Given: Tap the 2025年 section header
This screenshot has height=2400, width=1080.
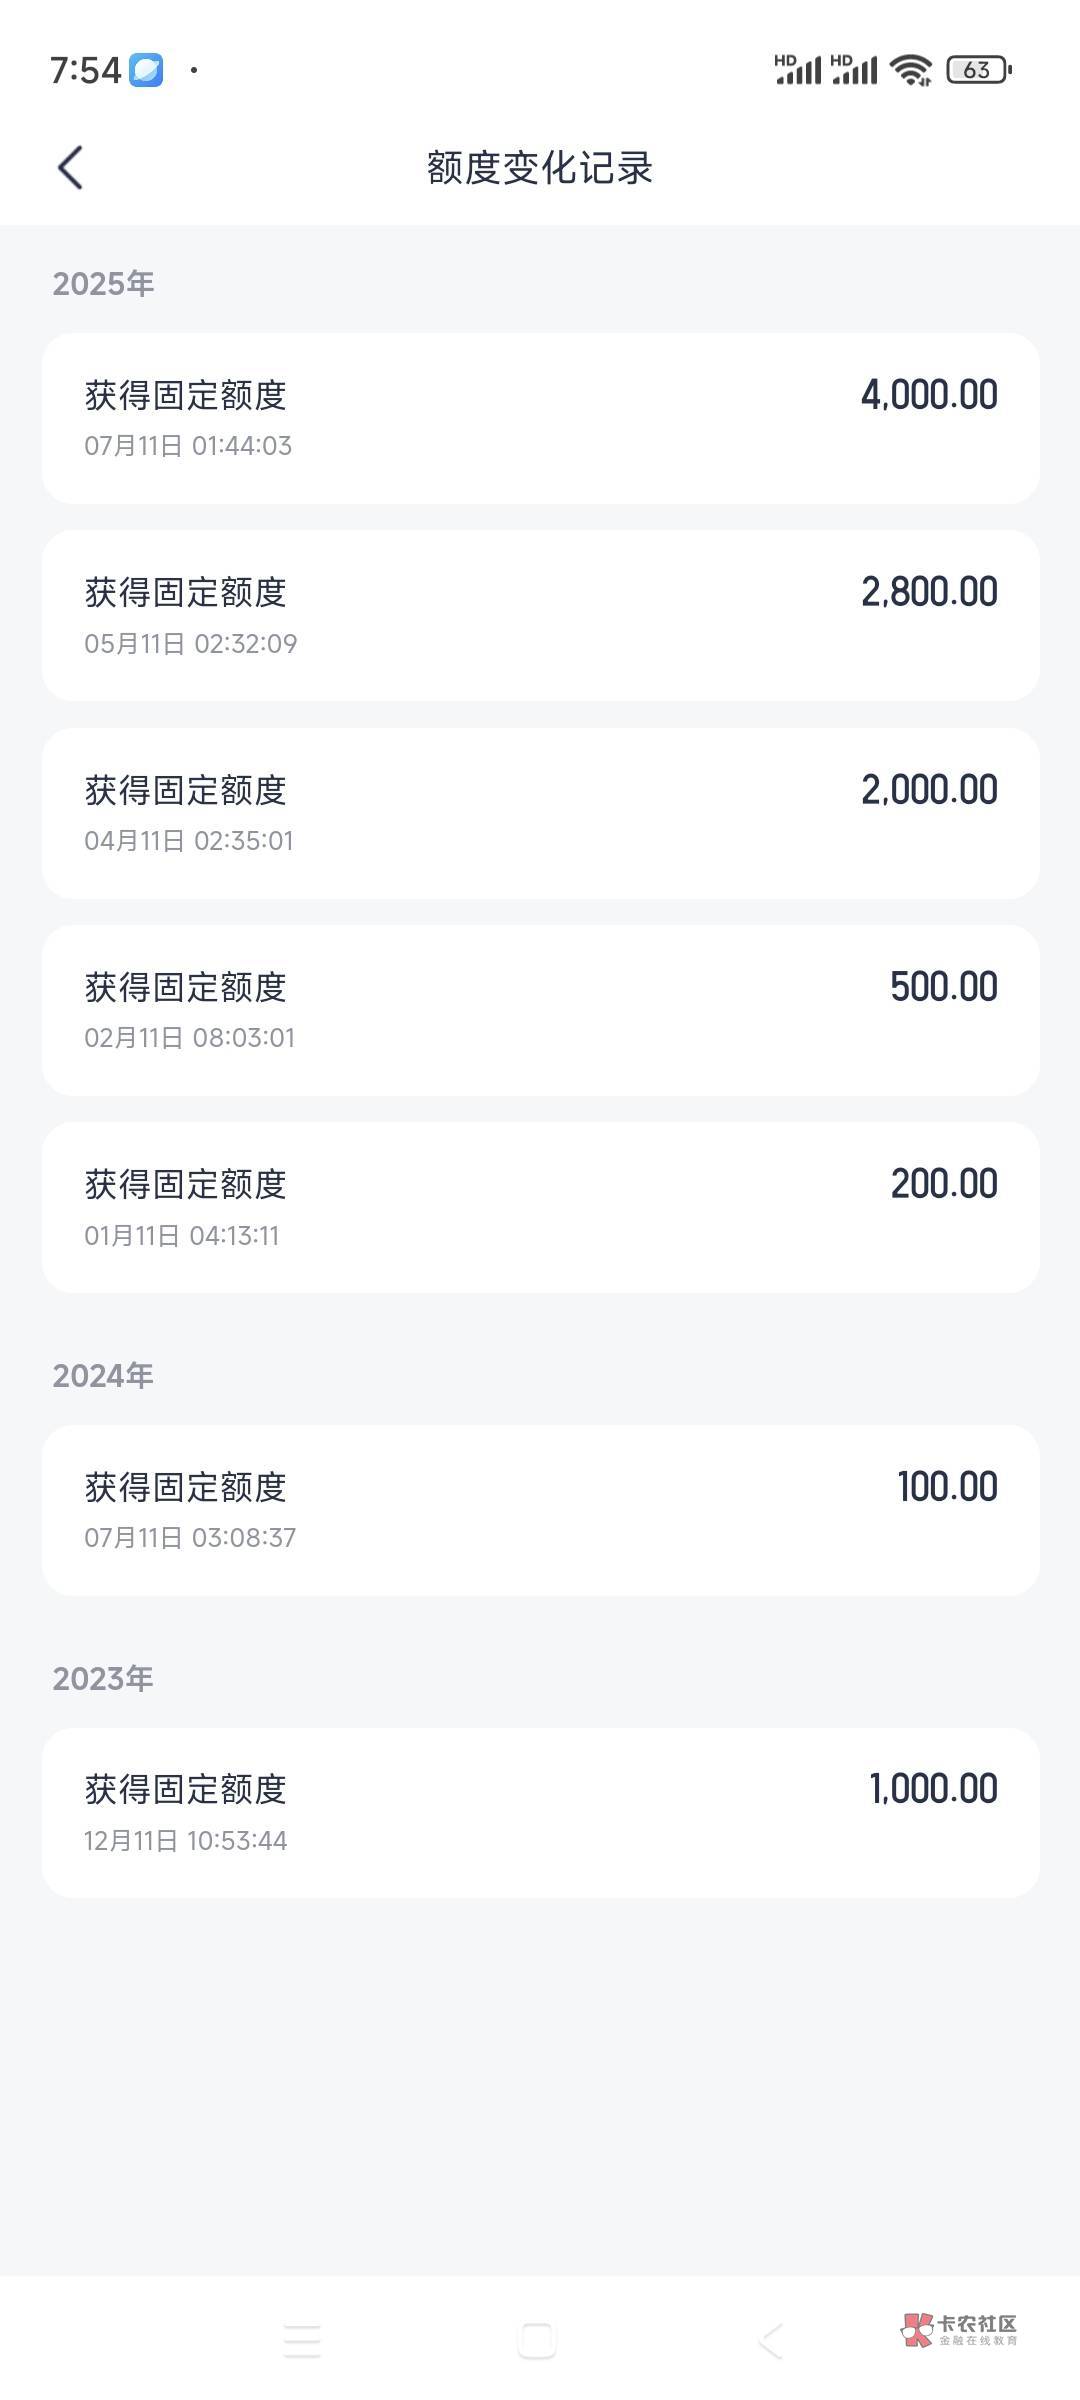Looking at the screenshot, I should click(x=103, y=284).
